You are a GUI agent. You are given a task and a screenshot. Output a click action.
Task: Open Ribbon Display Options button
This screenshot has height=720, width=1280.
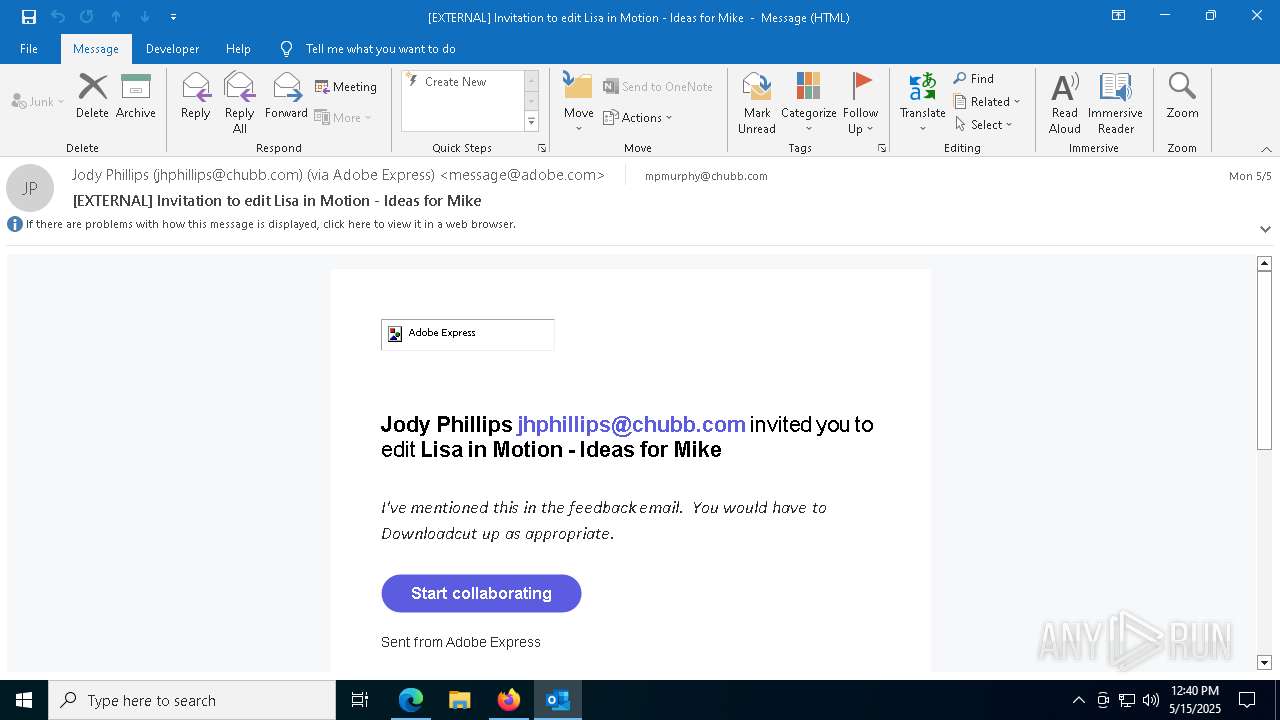pyautogui.click(x=1119, y=16)
